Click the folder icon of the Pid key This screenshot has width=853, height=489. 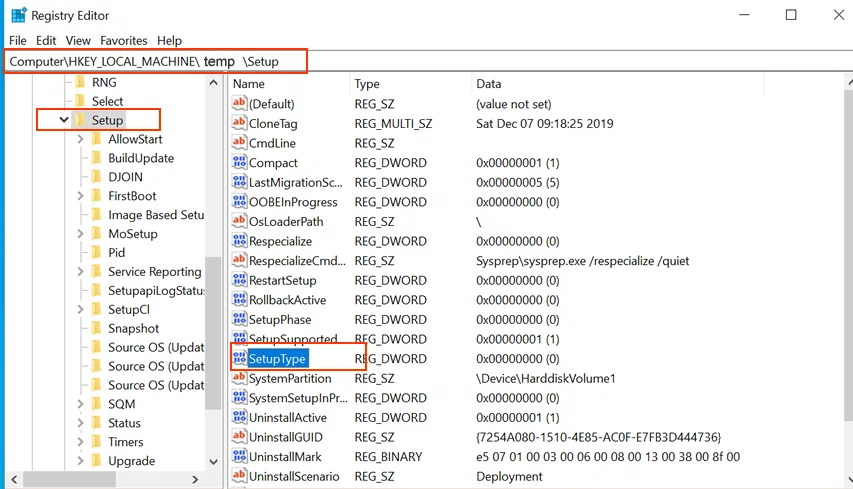point(96,252)
